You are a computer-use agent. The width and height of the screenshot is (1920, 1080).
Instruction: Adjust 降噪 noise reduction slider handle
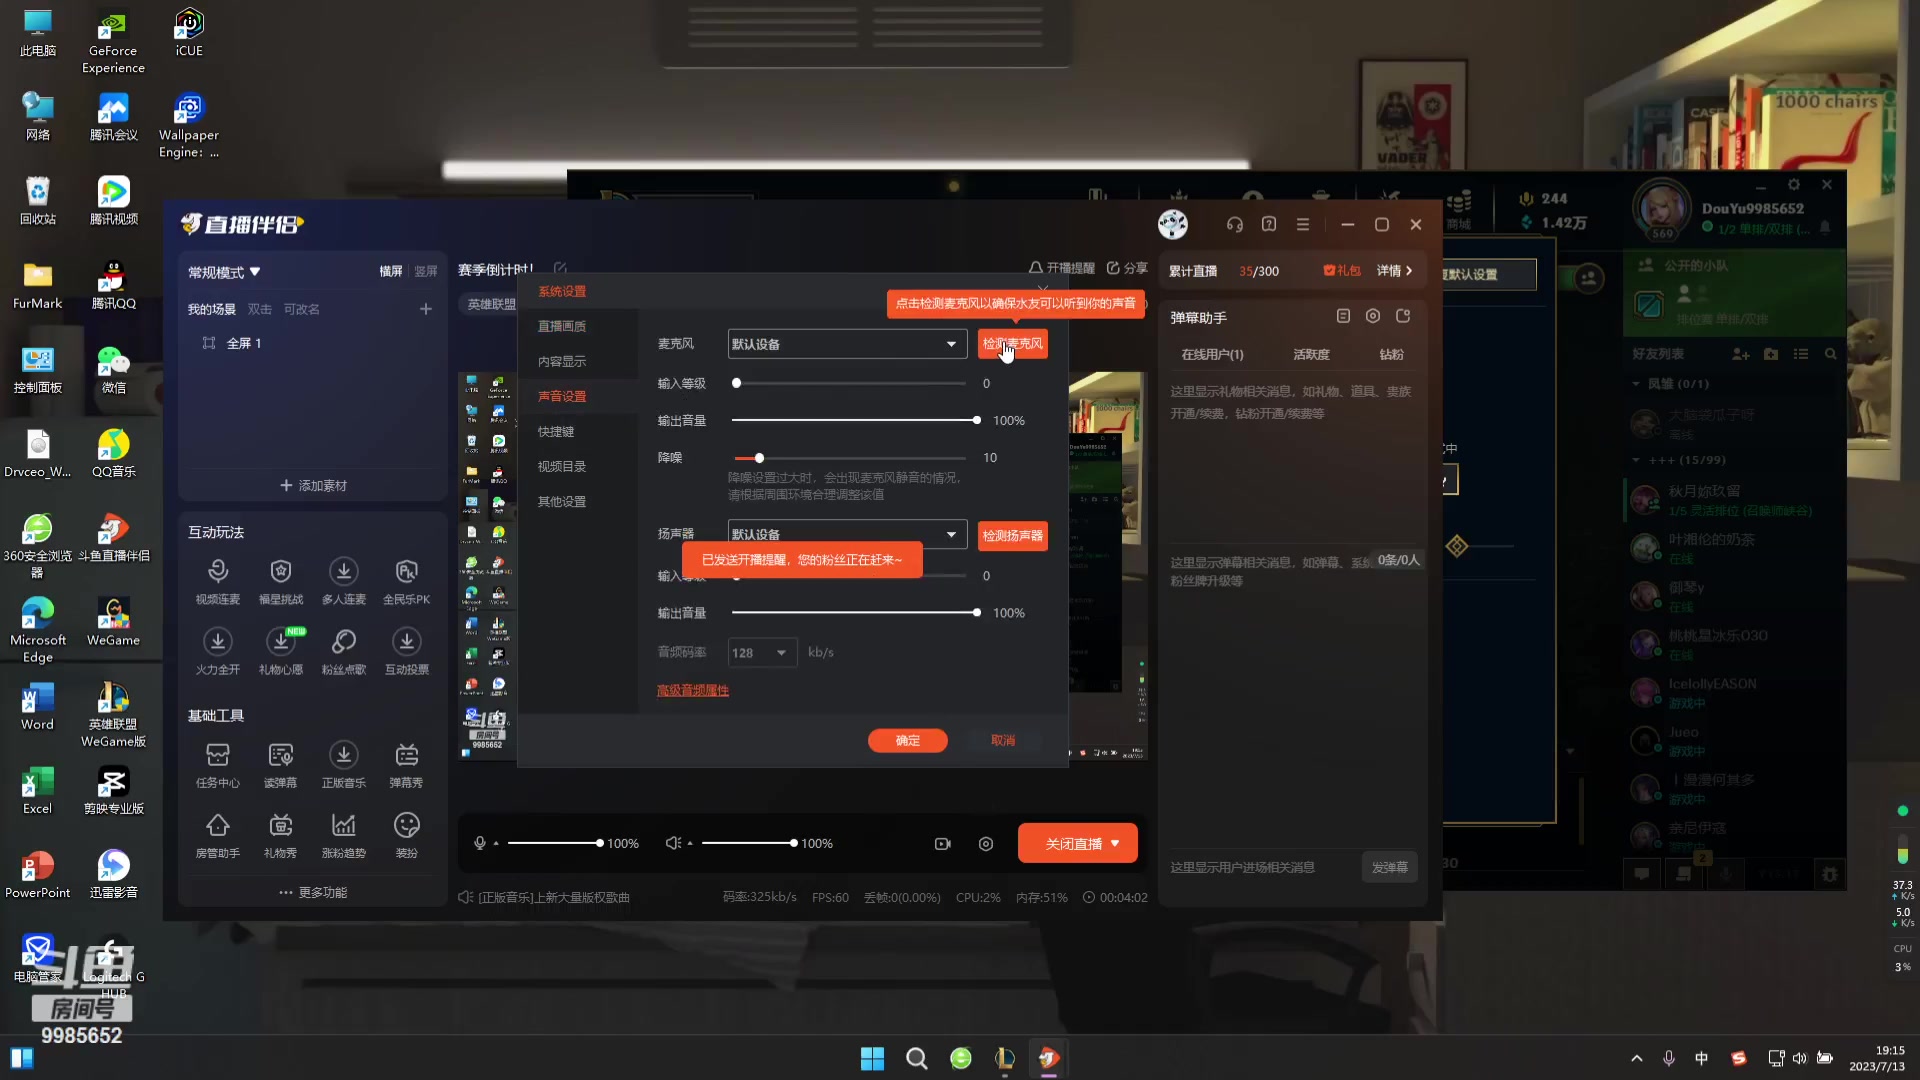759,458
